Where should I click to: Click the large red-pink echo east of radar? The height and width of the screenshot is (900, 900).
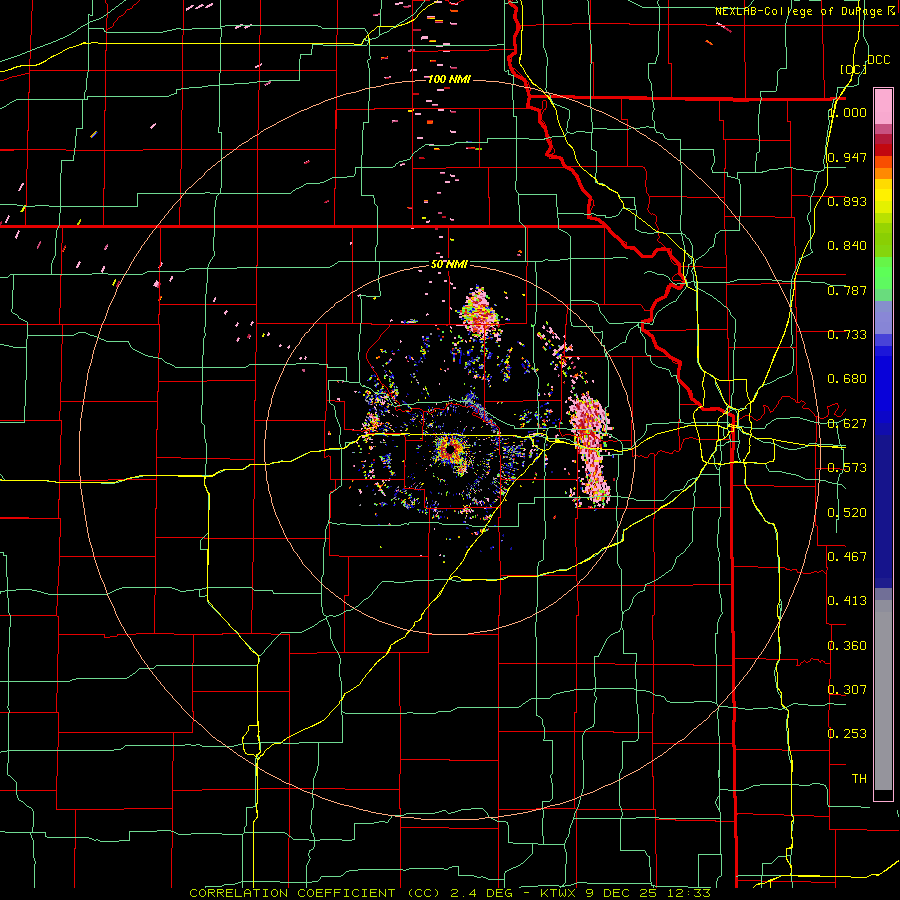[589, 448]
